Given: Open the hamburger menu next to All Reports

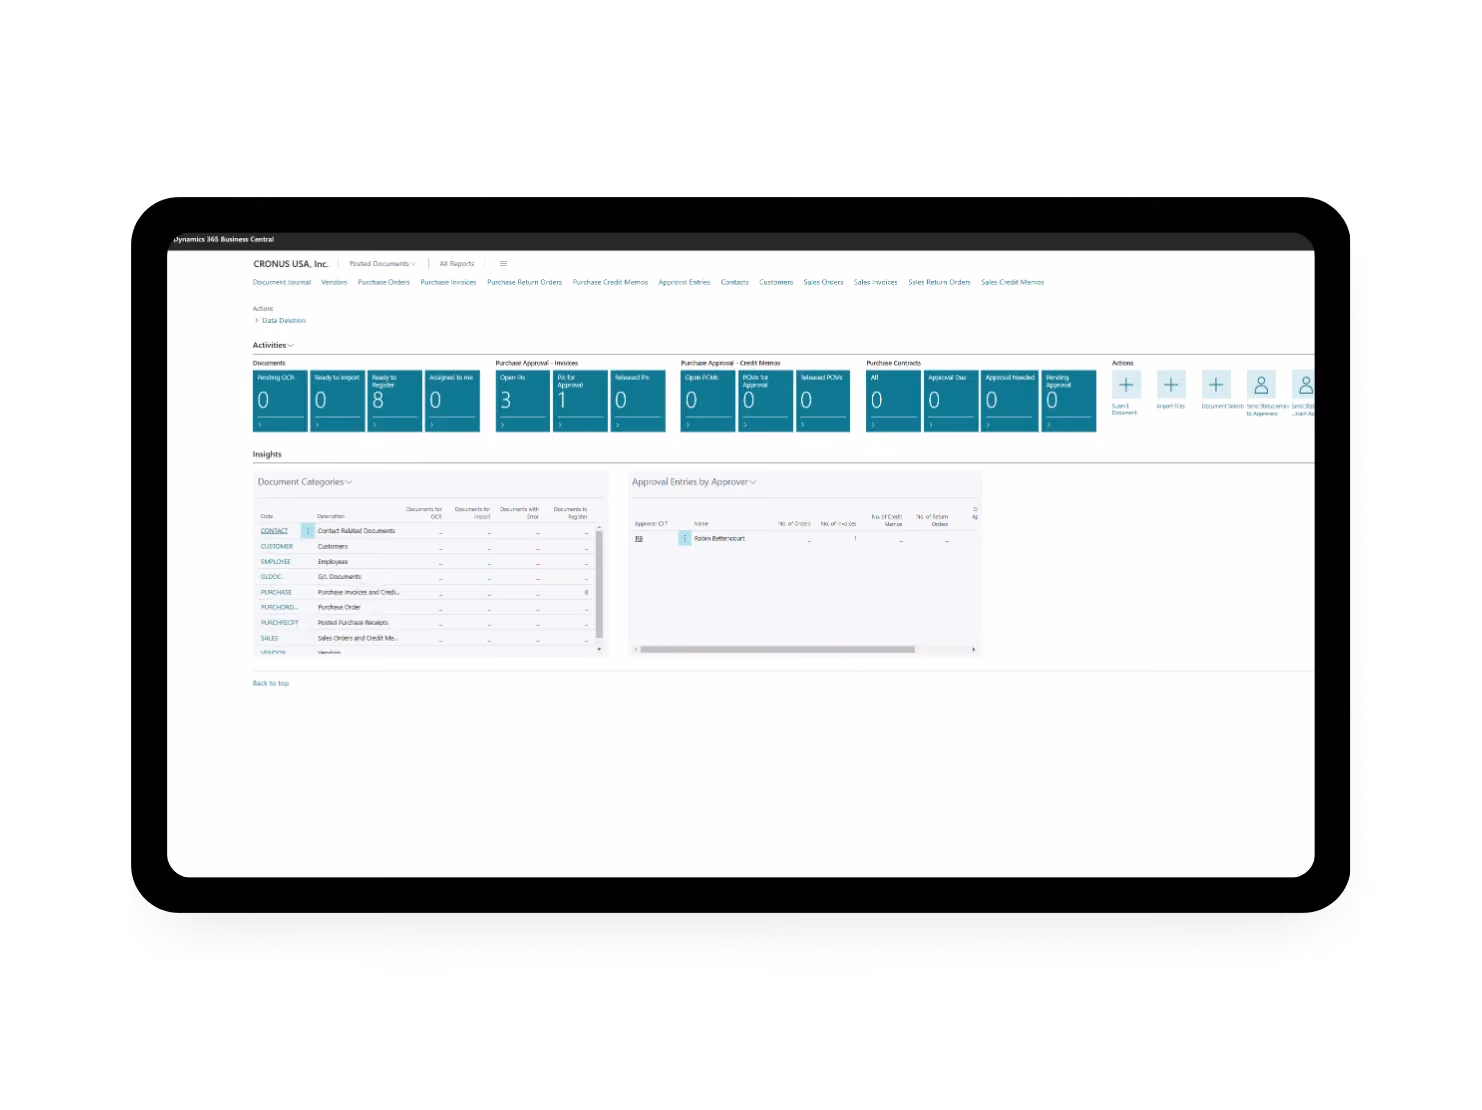Looking at the screenshot, I should (x=503, y=264).
